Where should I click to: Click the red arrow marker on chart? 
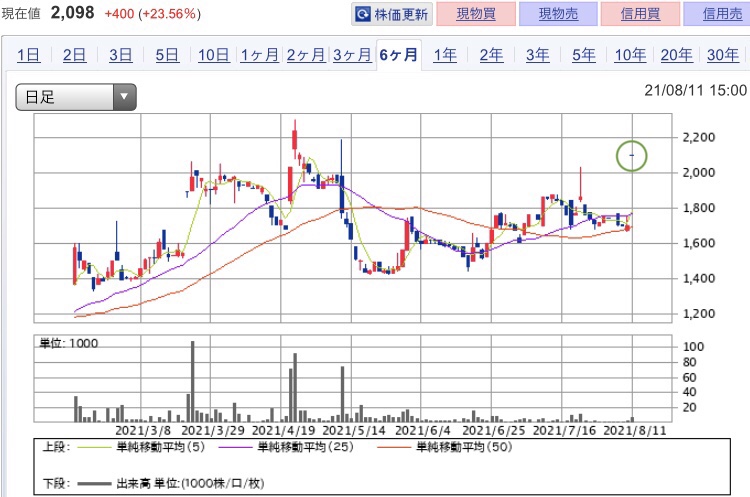581,182
